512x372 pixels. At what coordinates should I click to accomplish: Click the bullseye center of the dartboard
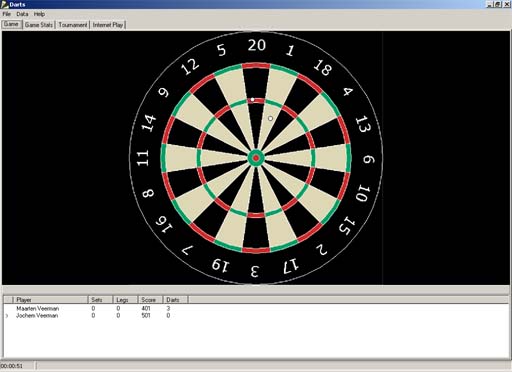point(256,158)
